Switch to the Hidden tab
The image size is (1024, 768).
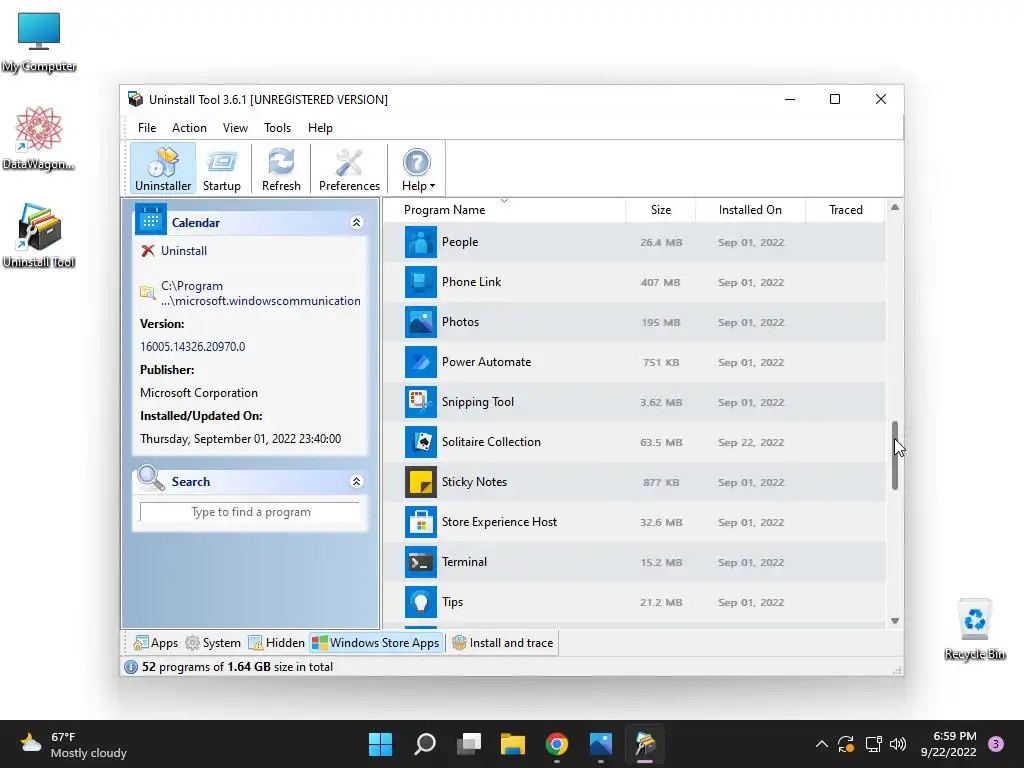(276, 643)
